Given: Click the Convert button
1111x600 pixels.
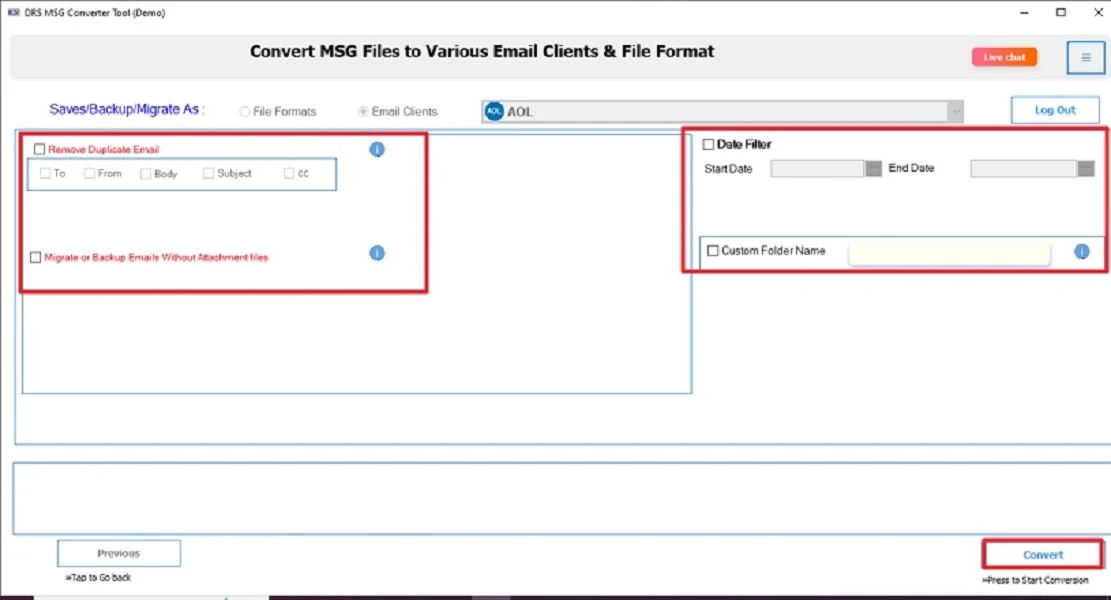Looking at the screenshot, I should pyautogui.click(x=1043, y=555).
